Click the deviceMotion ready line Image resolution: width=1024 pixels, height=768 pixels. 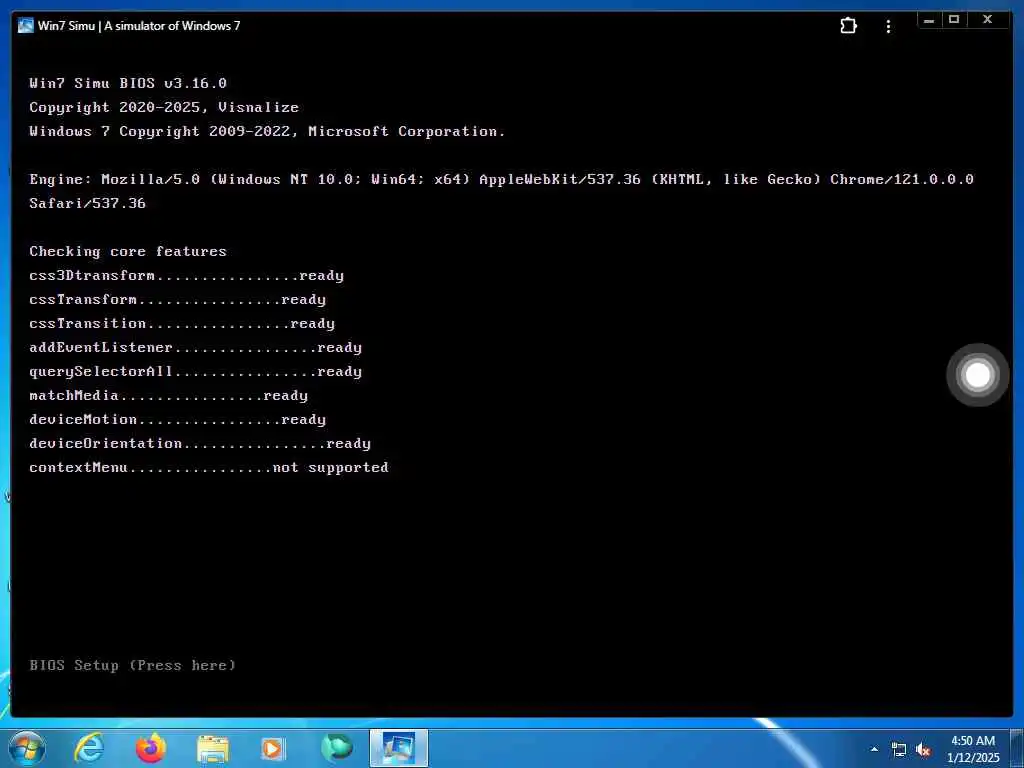178,419
